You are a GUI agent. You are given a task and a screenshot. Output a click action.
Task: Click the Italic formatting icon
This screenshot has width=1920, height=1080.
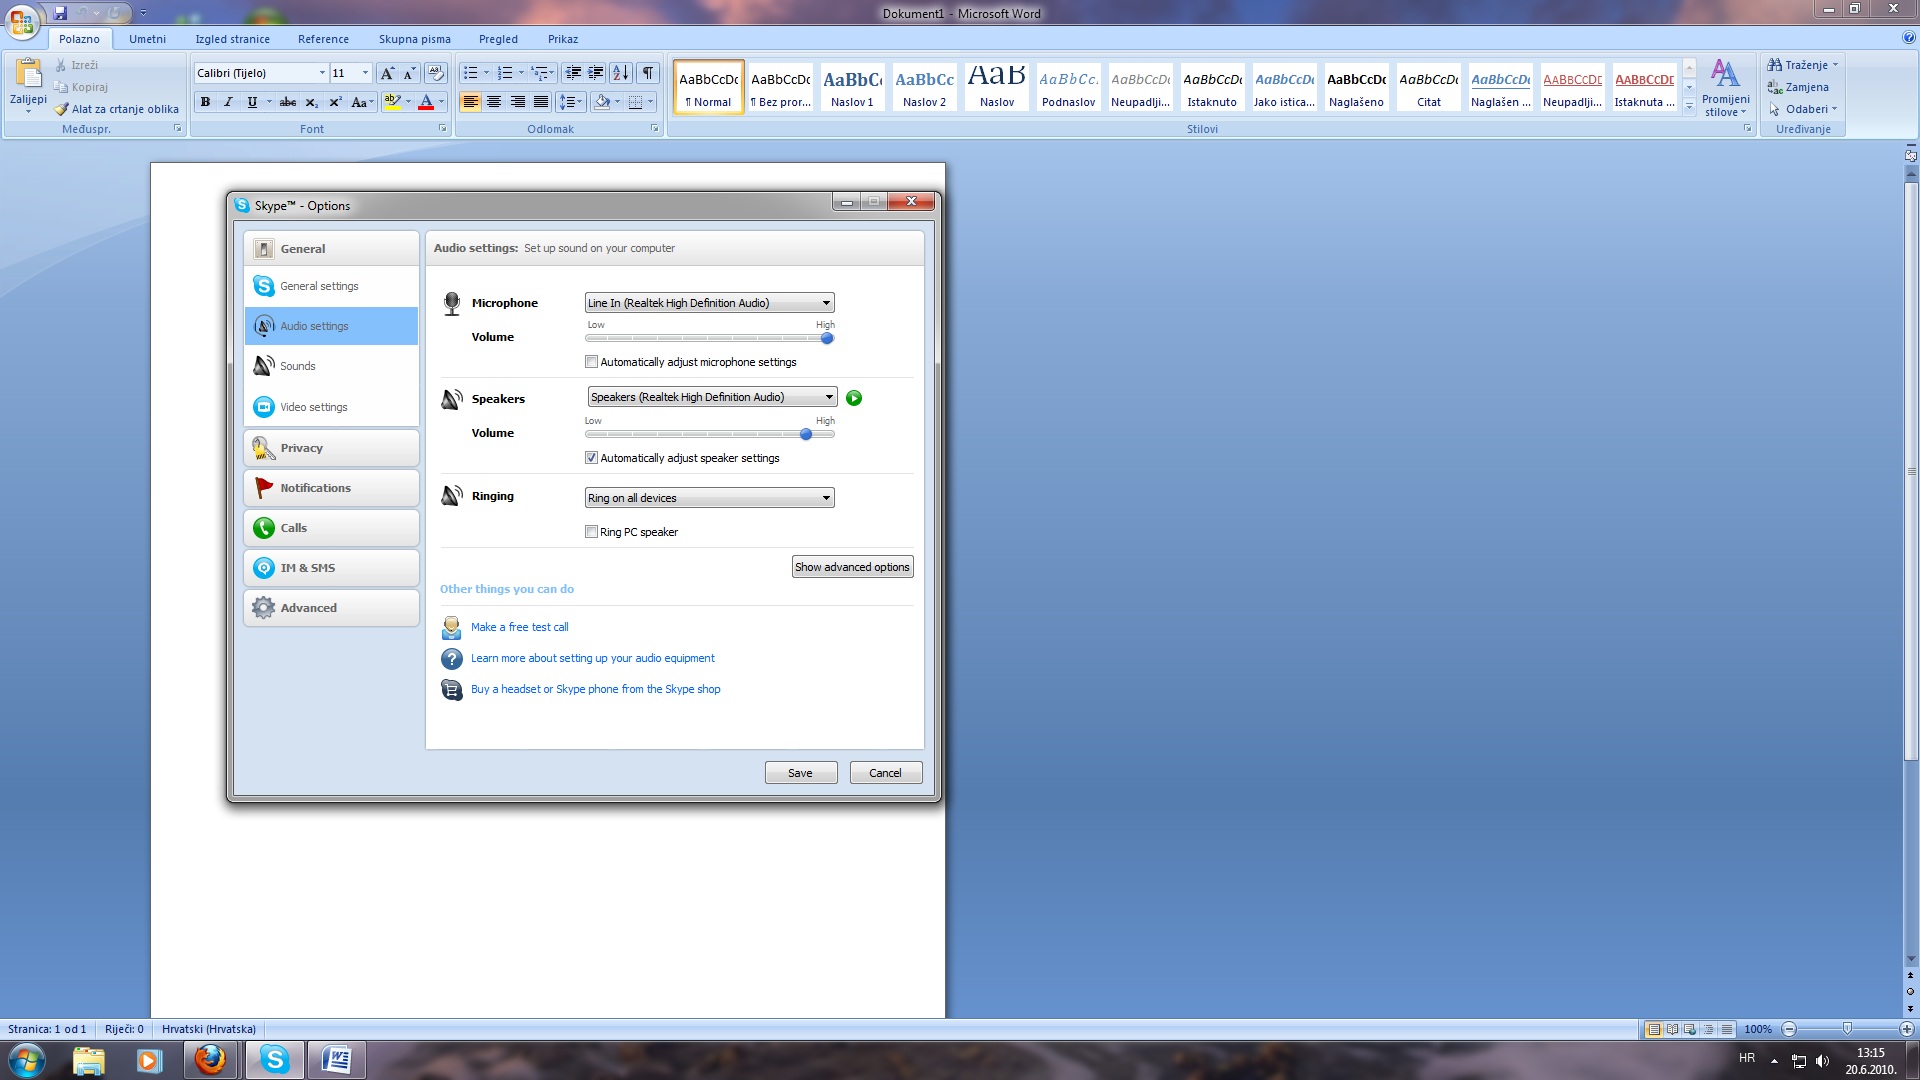[228, 102]
